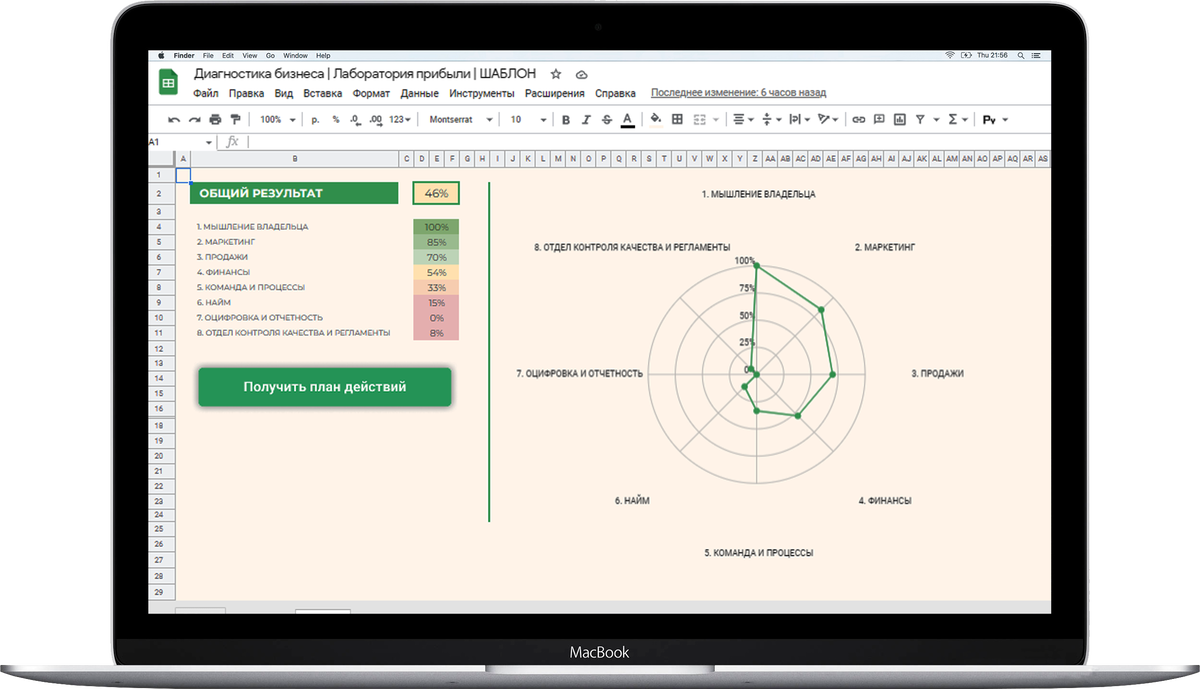Open the font size dropdown
This screenshot has width=1200, height=689.
click(x=529, y=120)
